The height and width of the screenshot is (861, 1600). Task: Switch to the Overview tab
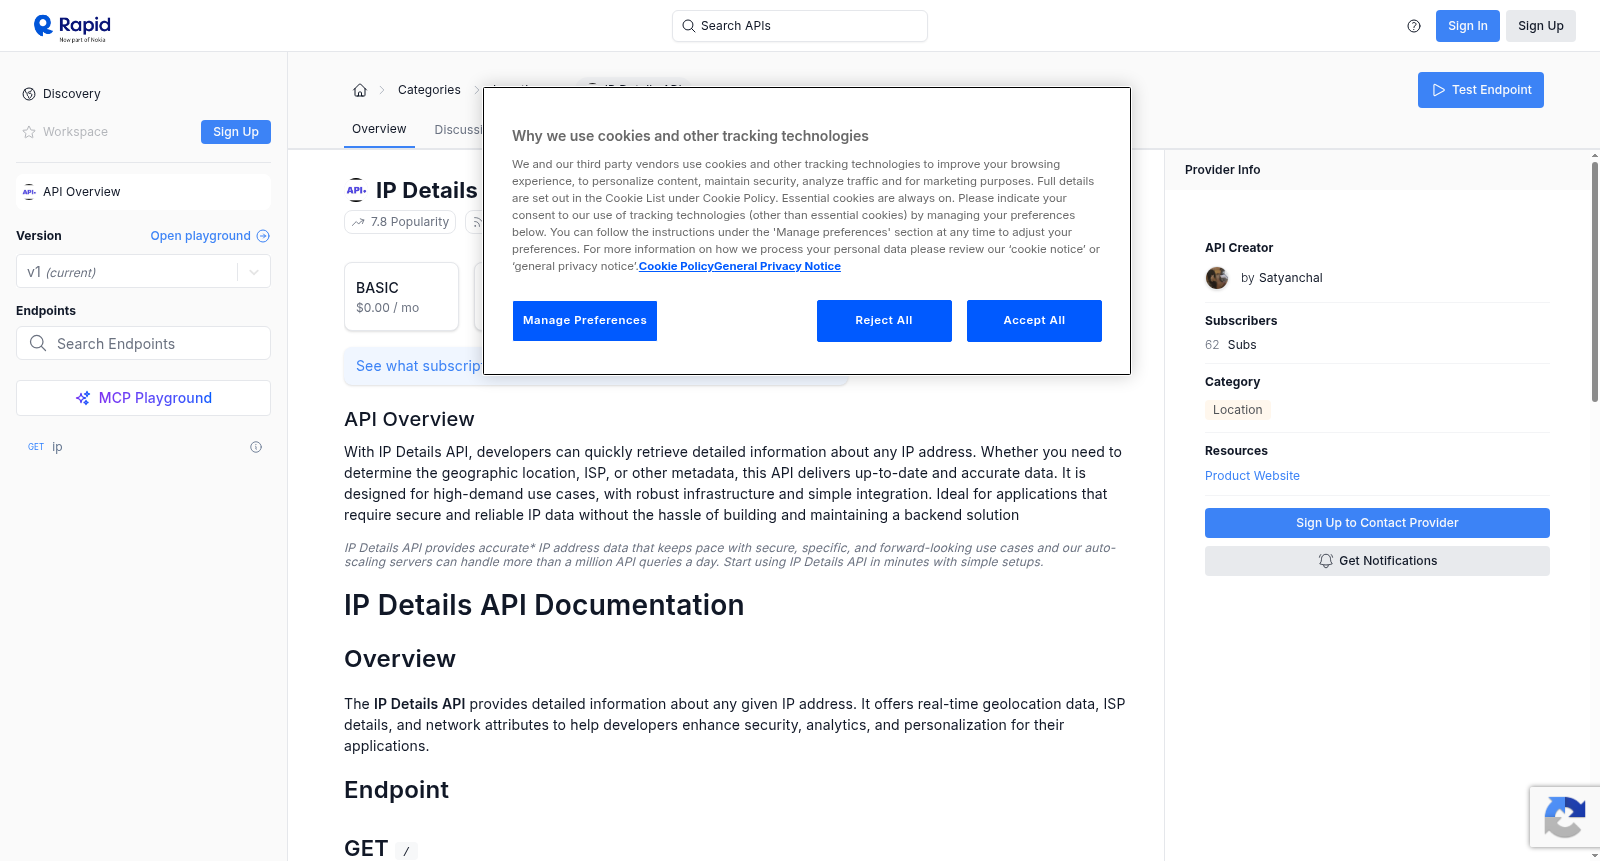[x=379, y=129]
